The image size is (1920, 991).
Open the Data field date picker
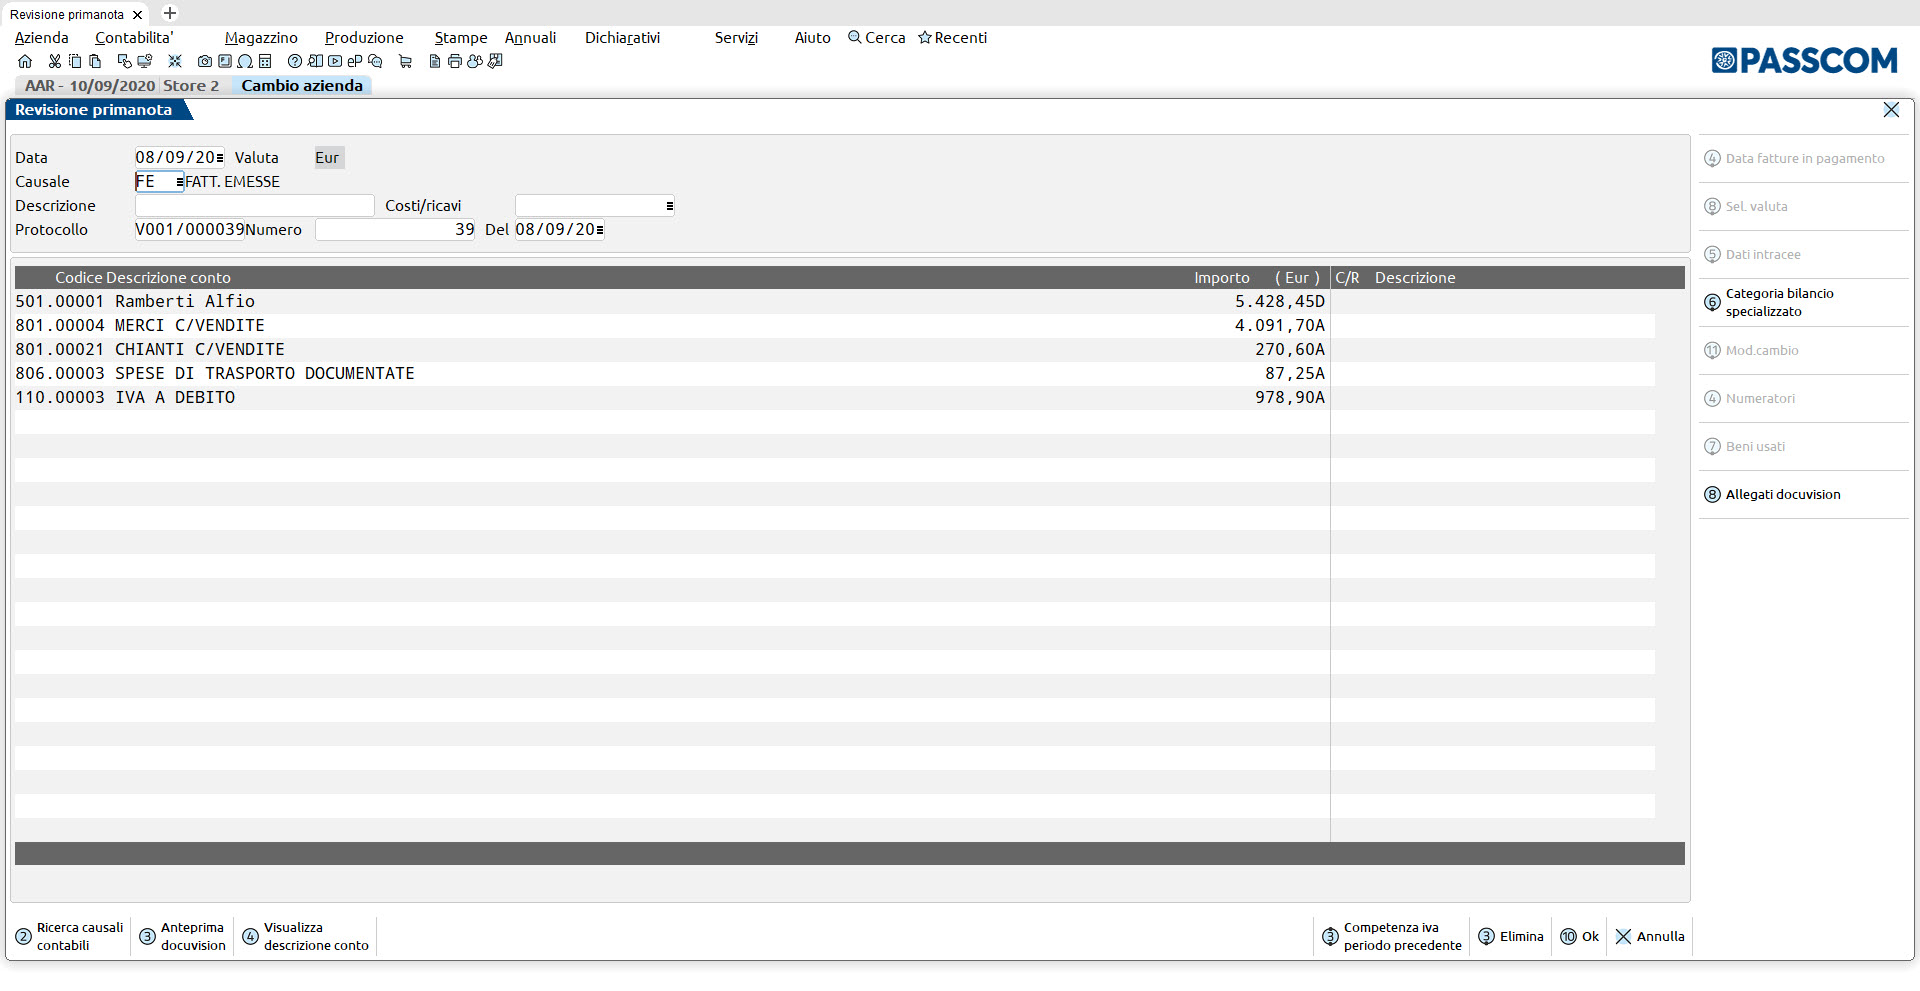point(220,158)
